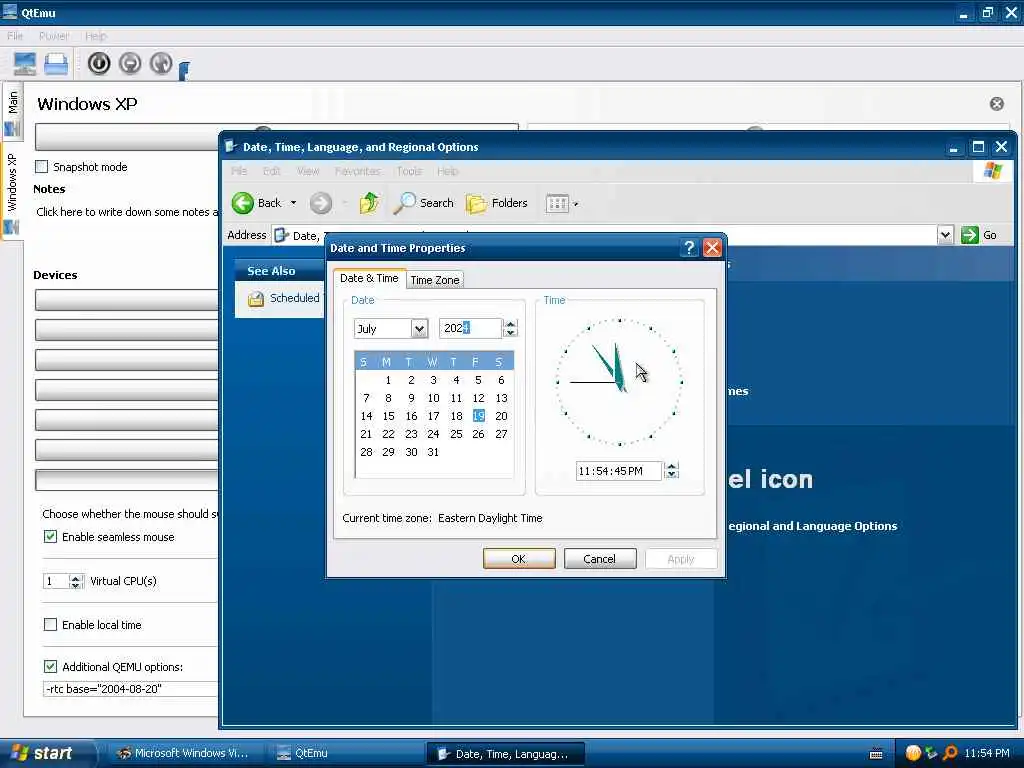Click the taskbar clock 11:54 PM

pyautogui.click(x=986, y=754)
